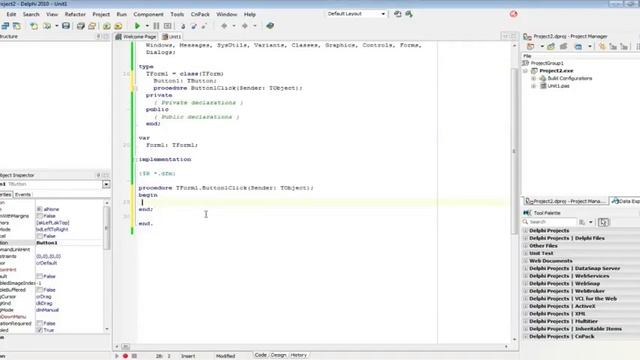Pause the running program from the toolbar

coord(156,26)
